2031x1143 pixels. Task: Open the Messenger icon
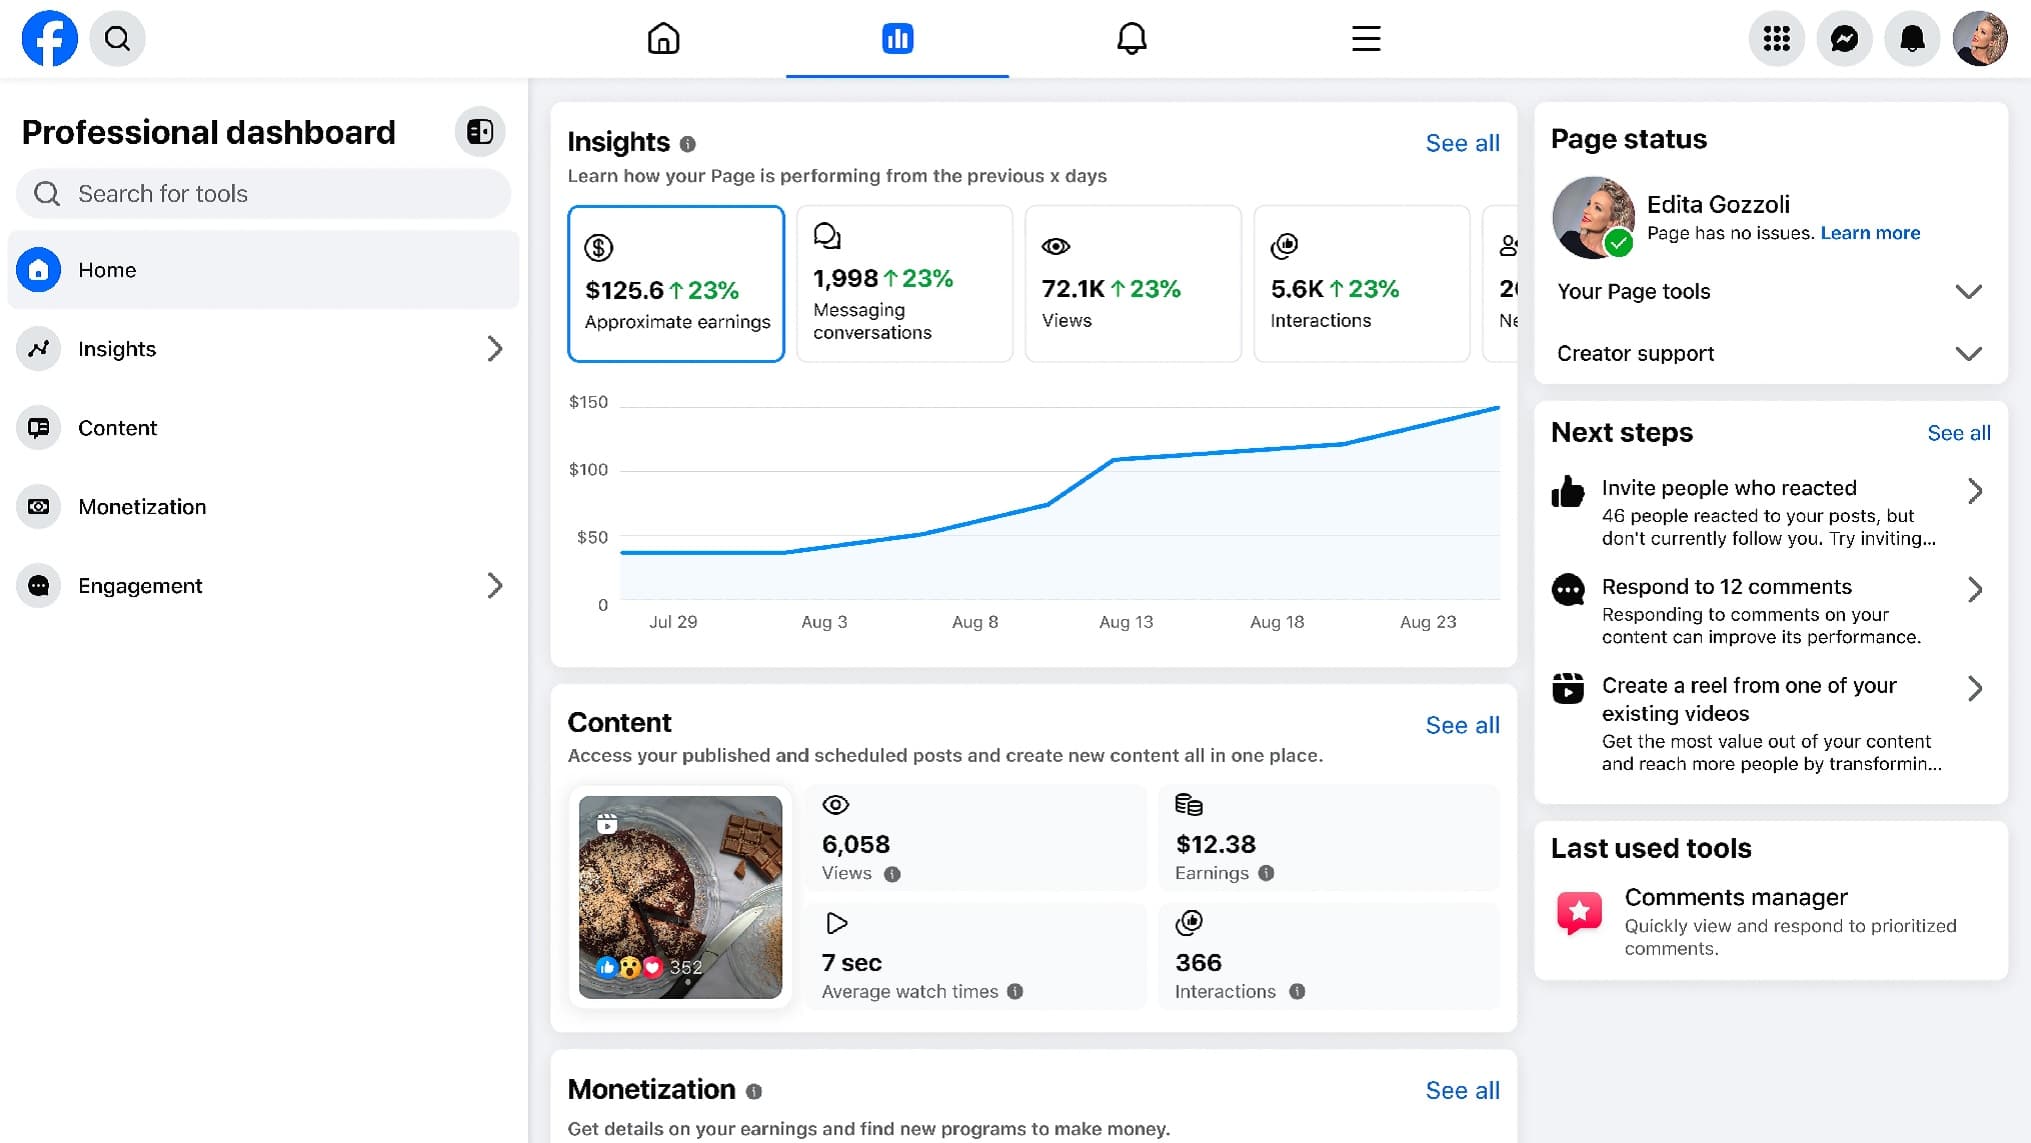1844,38
